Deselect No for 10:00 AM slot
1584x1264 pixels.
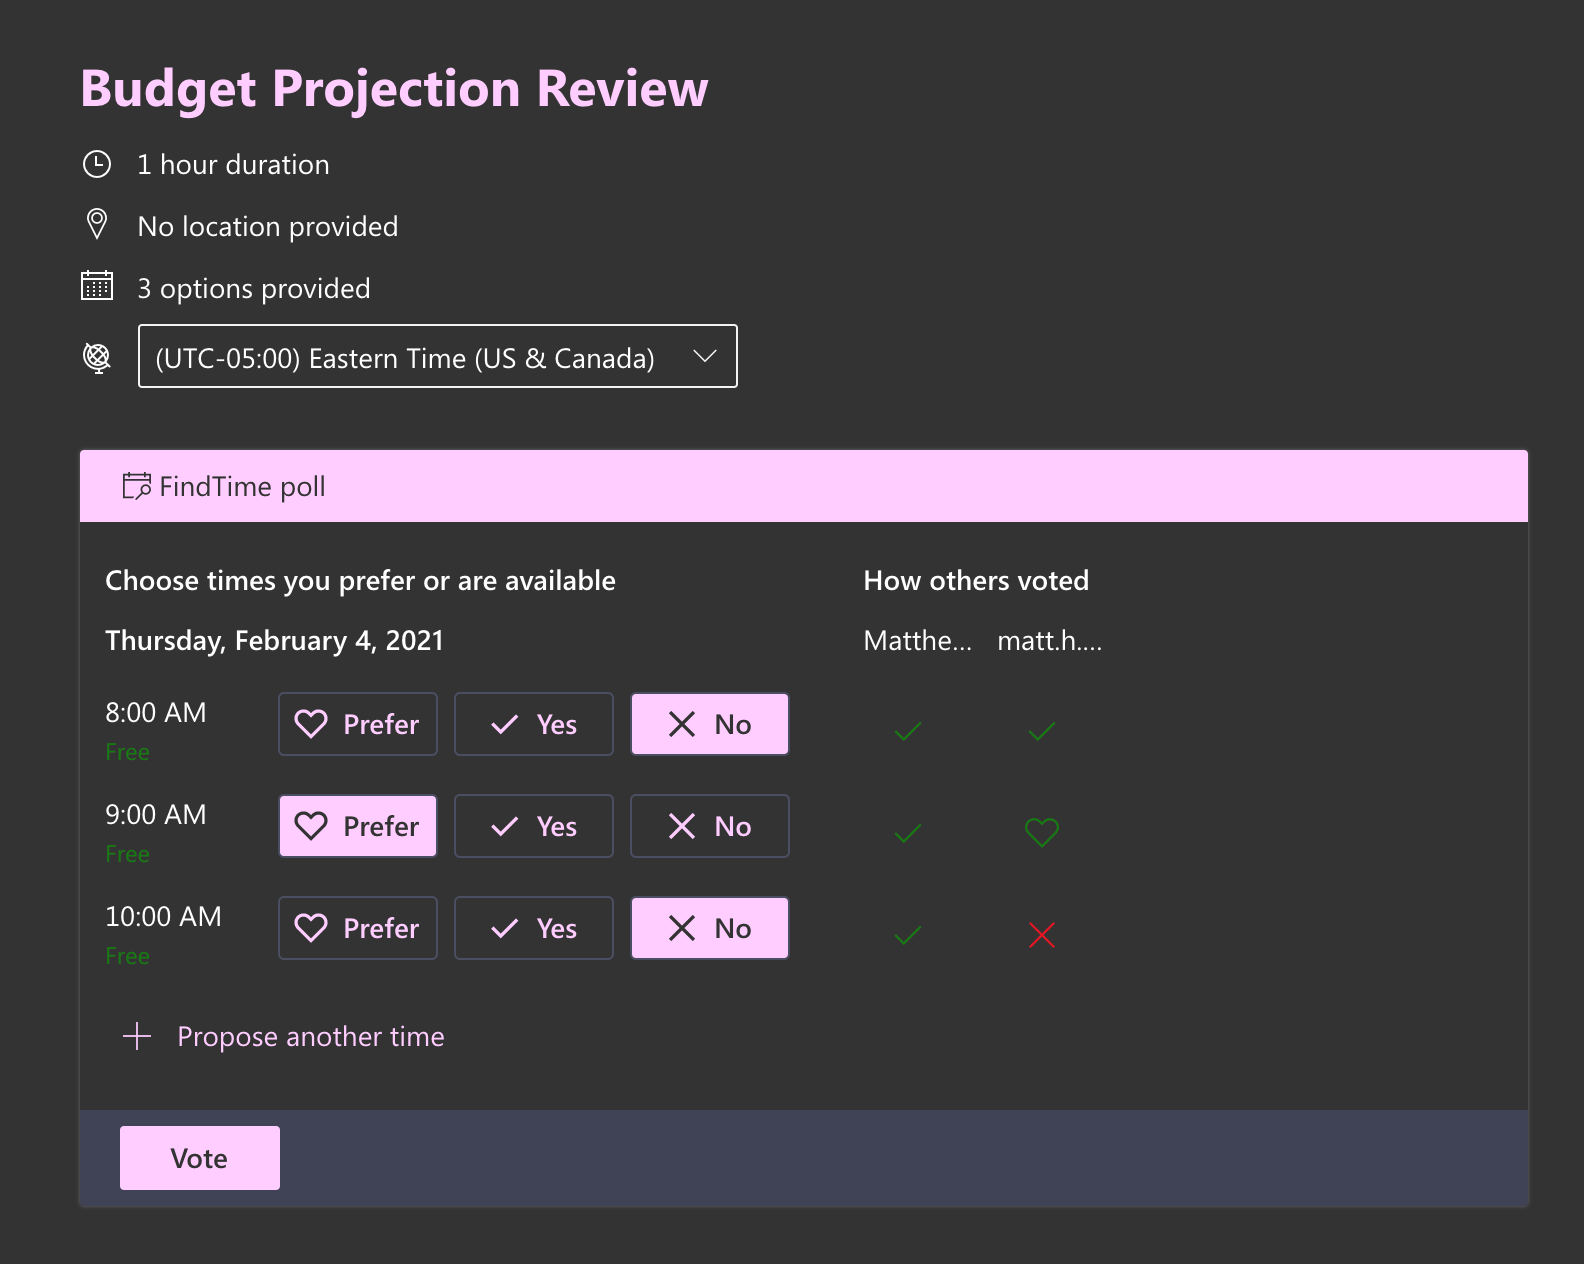[709, 928]
